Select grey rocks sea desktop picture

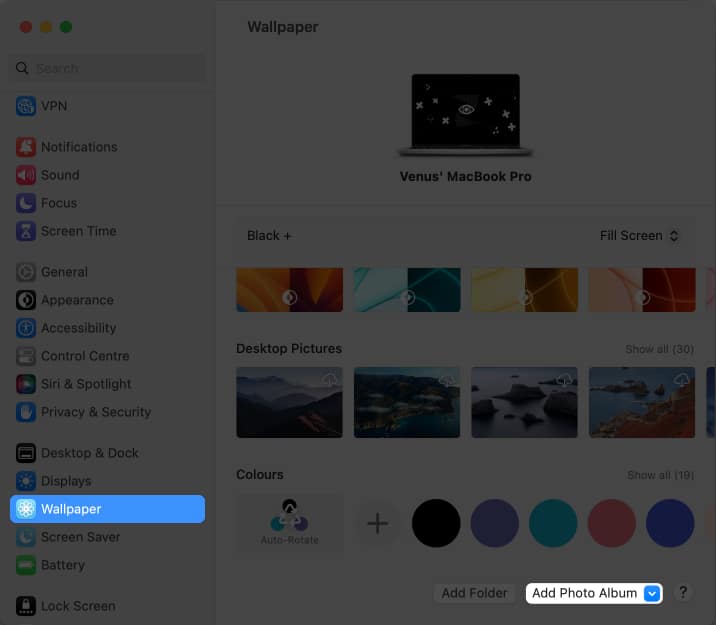point(525,402)
